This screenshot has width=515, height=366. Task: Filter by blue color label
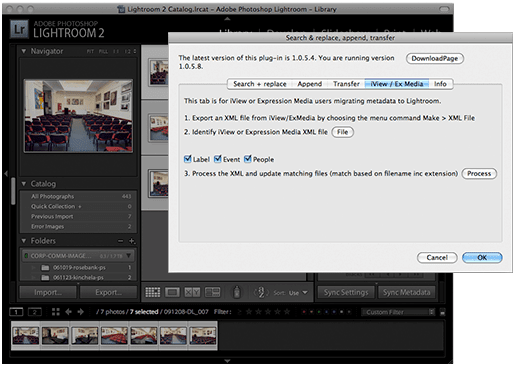[x=327, y=312]
